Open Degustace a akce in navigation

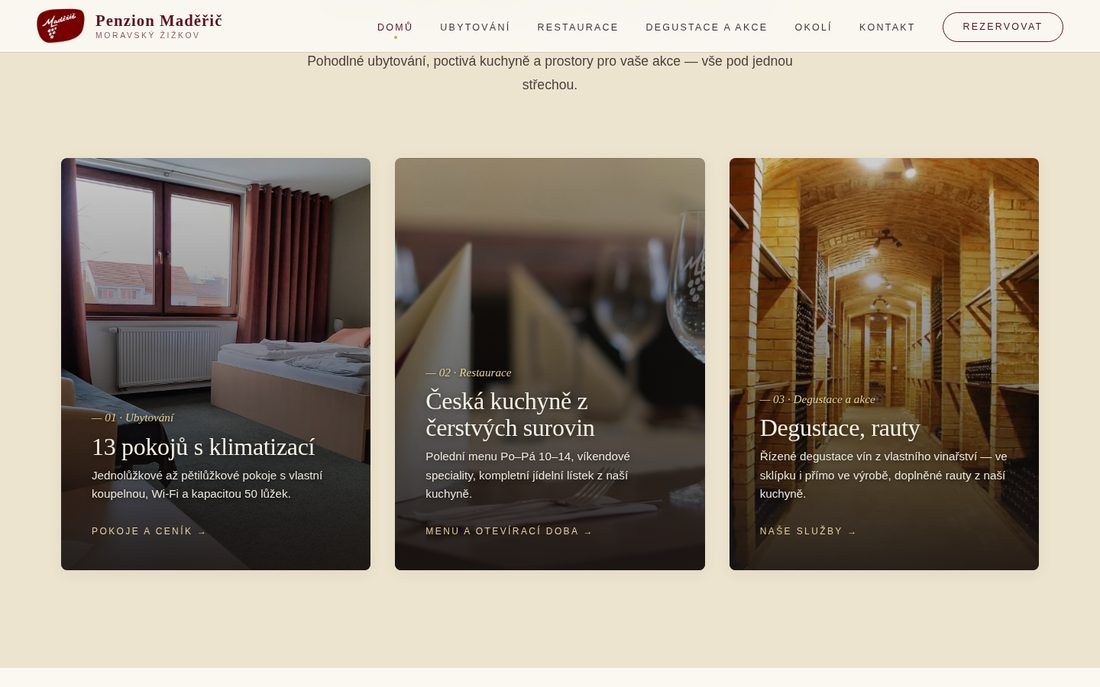click(706, 27)
